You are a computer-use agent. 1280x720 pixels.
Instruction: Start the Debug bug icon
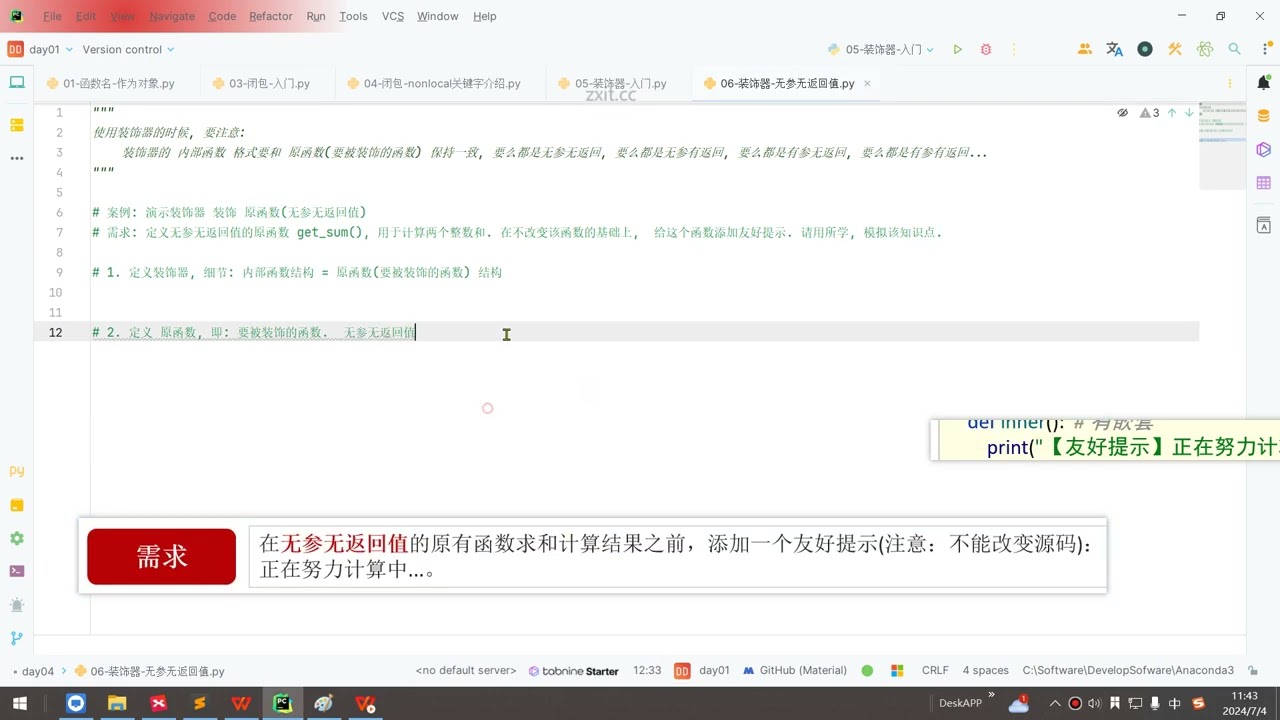pos(986,49)
